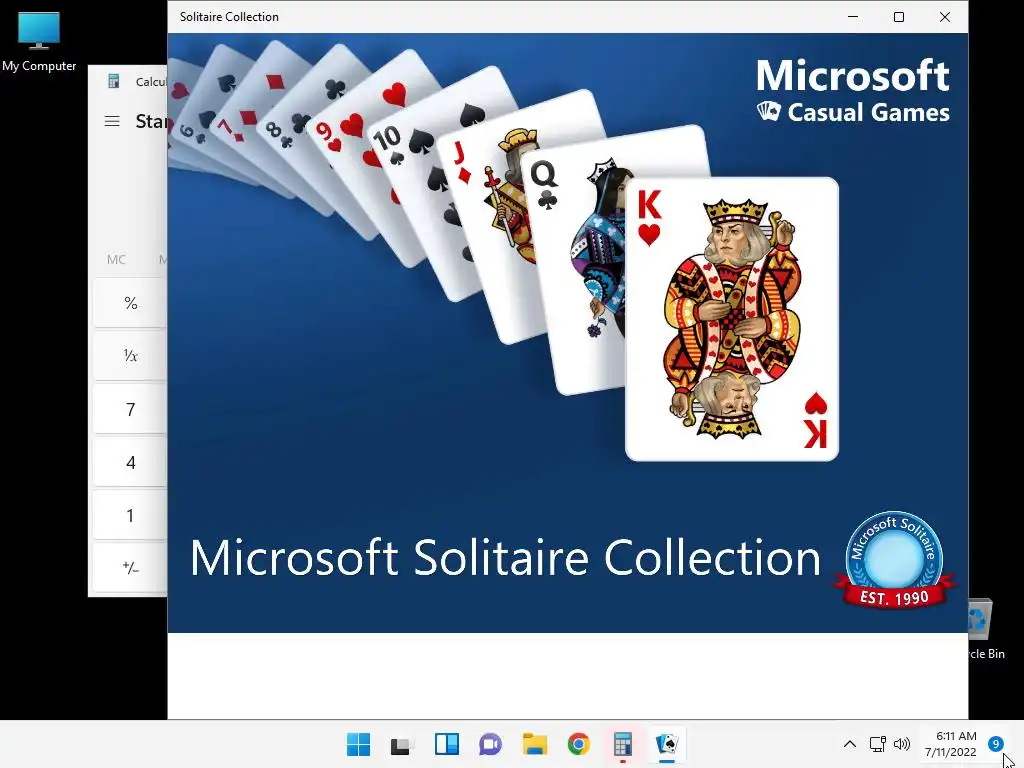
Task: Open Calculator's hamburger navigation menu
Action: [x=112, y=121]
